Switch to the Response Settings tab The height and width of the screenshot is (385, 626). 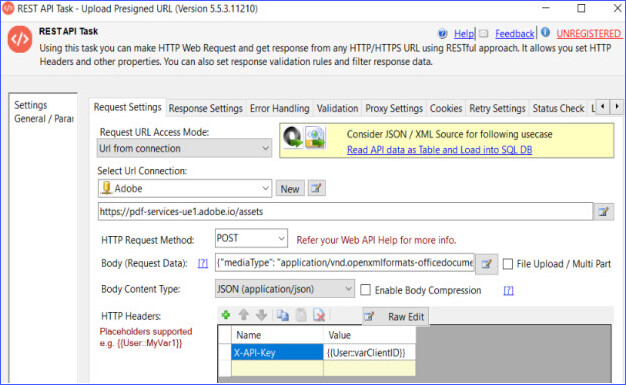coord(206,108)
